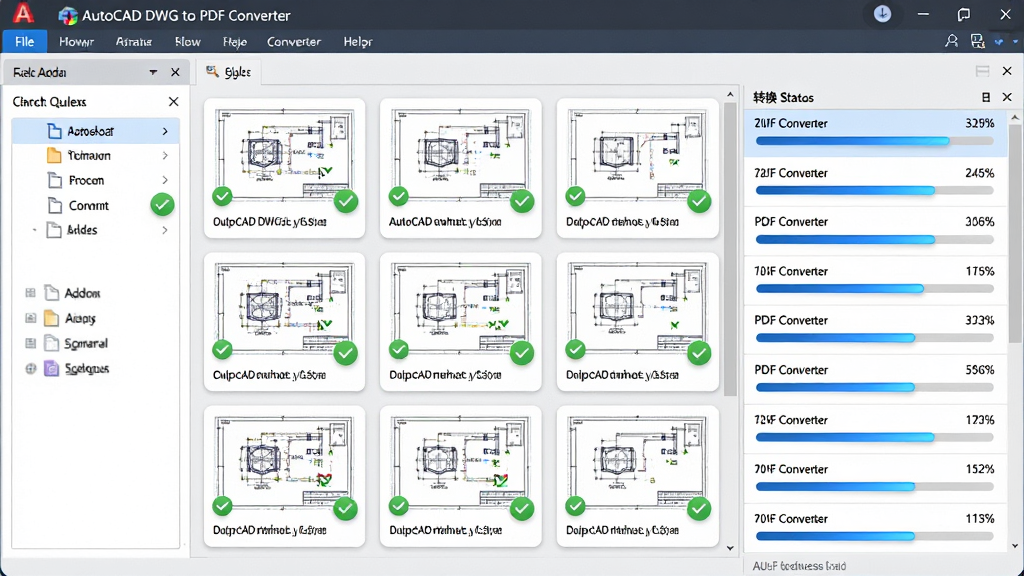Expand the Aorosloar row using its chevron
The height and width of the screenshot is (576, 1024).
point(165,131)
